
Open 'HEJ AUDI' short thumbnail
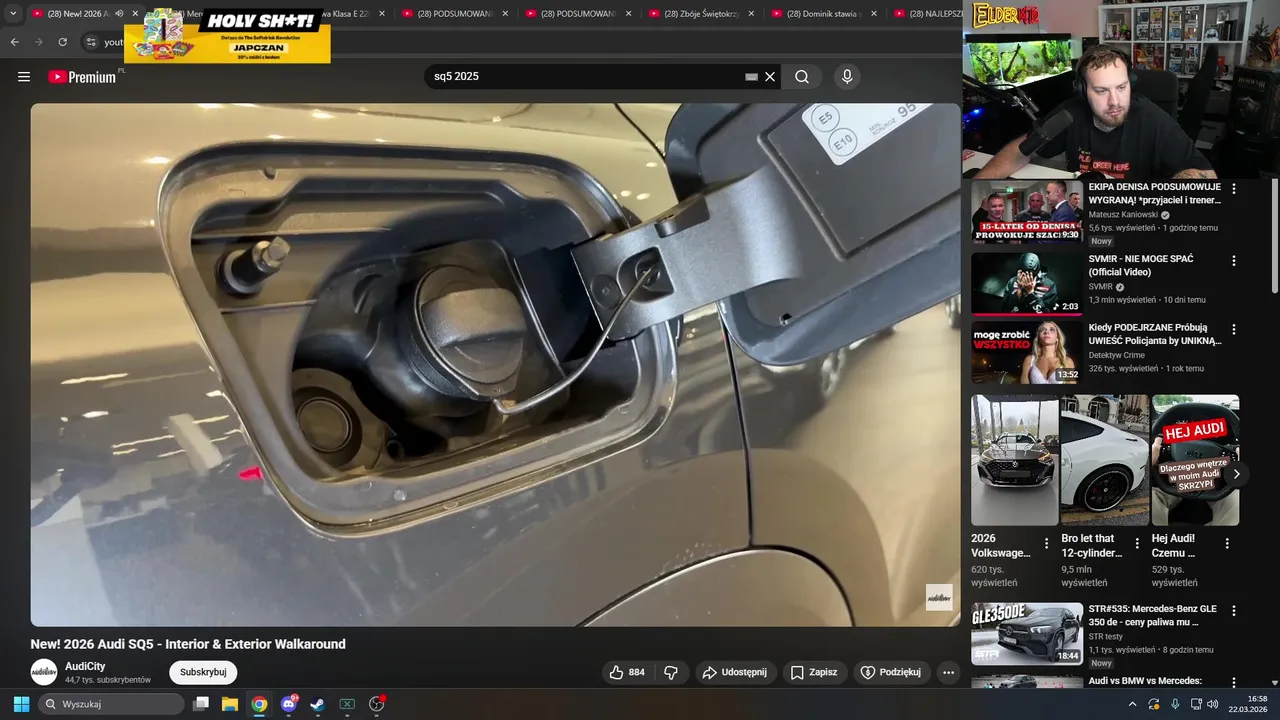[1195, 460]
